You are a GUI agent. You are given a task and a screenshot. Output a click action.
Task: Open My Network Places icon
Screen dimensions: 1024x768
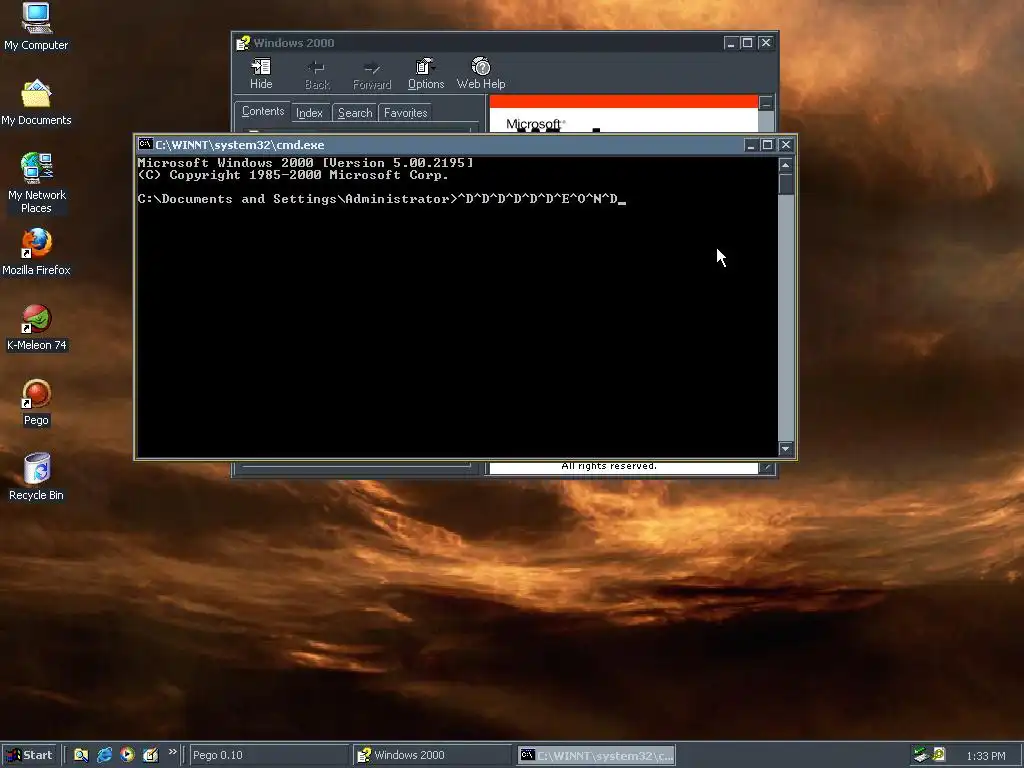36,182
